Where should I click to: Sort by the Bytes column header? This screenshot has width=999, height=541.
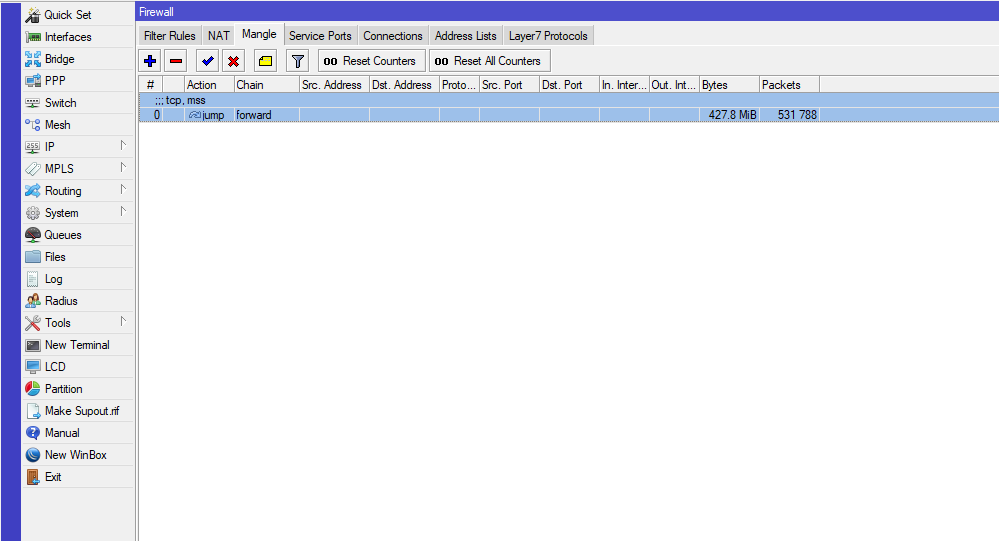pyautogui.click(x=728, y=85)
